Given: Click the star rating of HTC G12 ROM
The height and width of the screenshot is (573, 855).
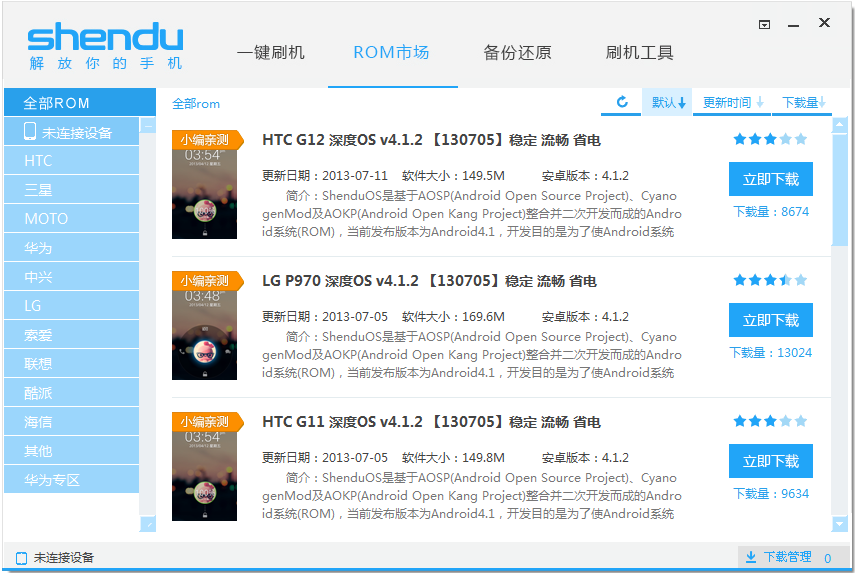Looking at the screenshot, I should [769, 139].
